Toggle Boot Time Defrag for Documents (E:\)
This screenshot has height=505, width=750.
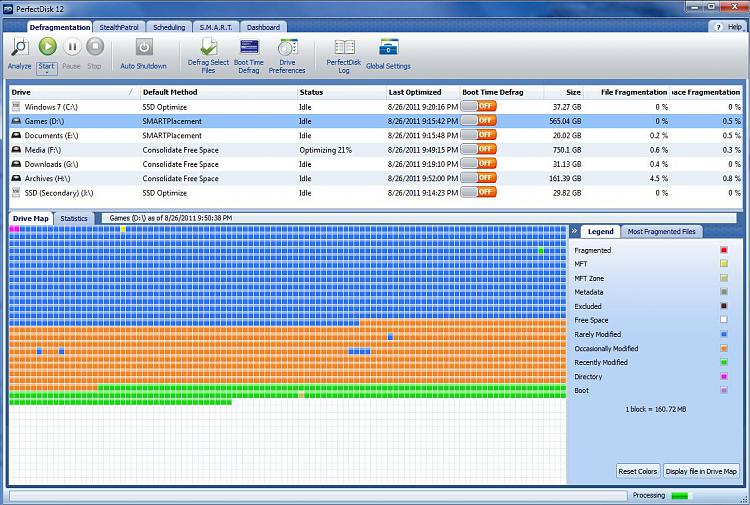pos(478,135)
